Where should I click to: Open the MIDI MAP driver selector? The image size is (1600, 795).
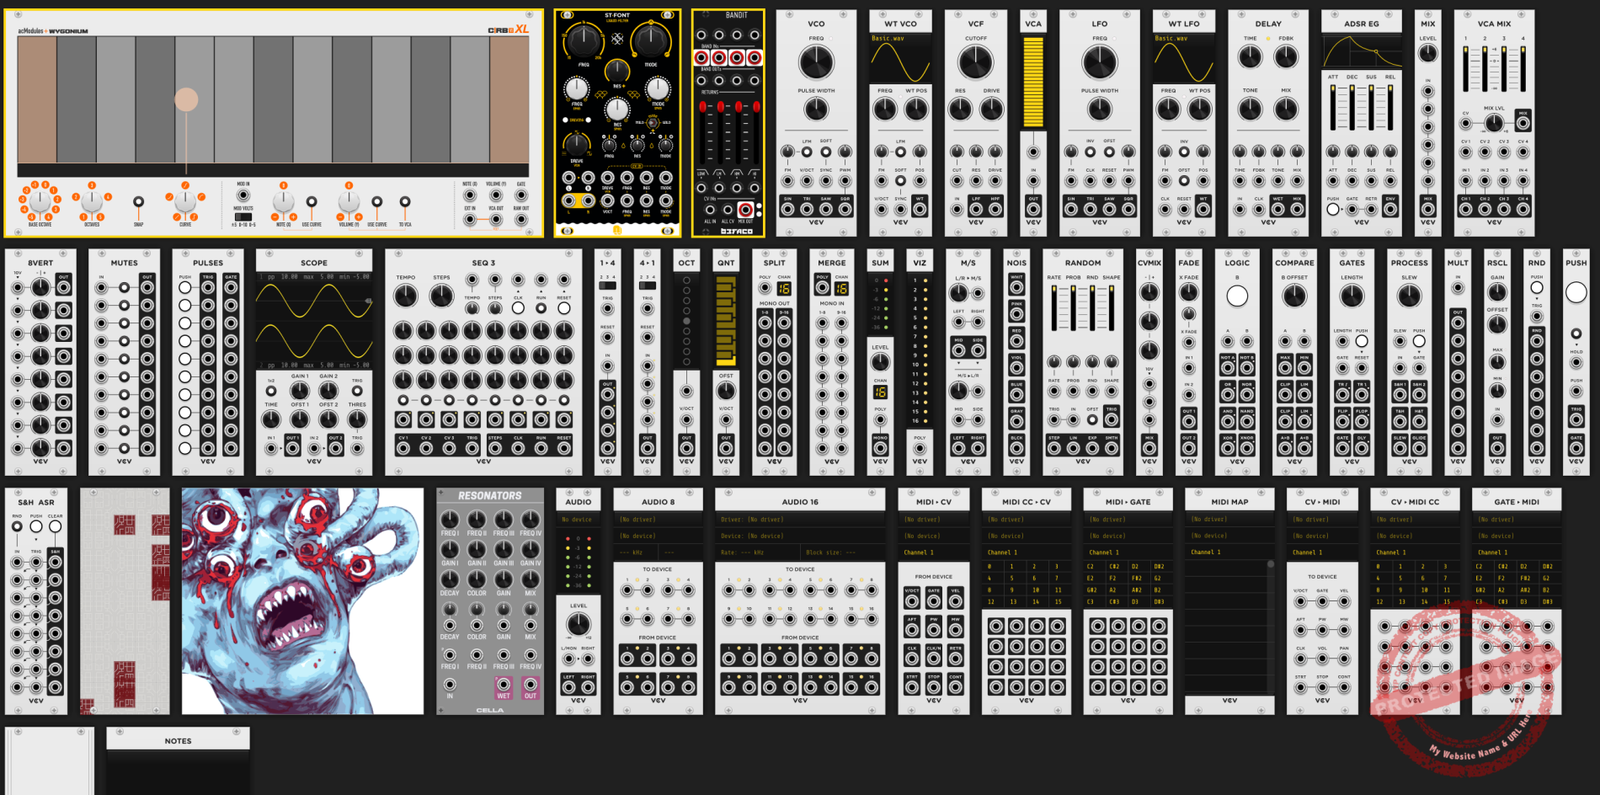pos(1229,520)
